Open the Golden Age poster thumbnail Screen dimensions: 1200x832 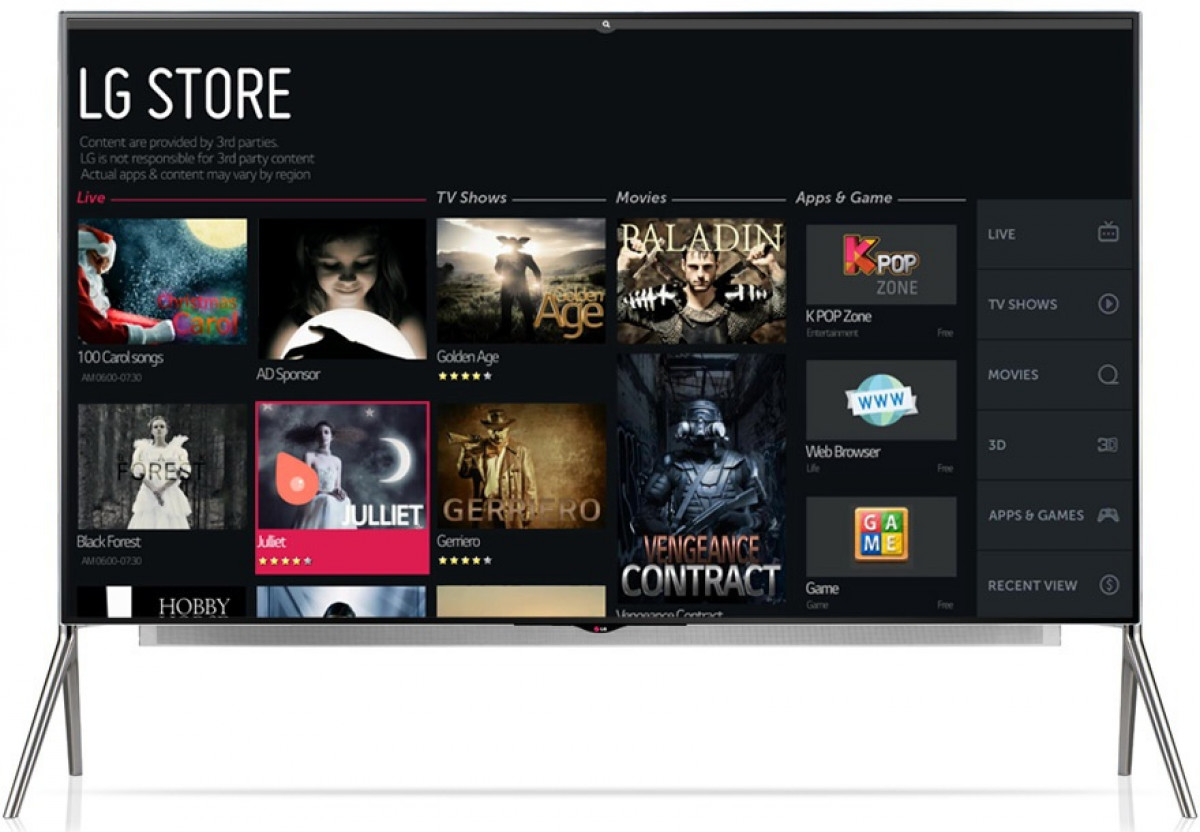(521, 281)
